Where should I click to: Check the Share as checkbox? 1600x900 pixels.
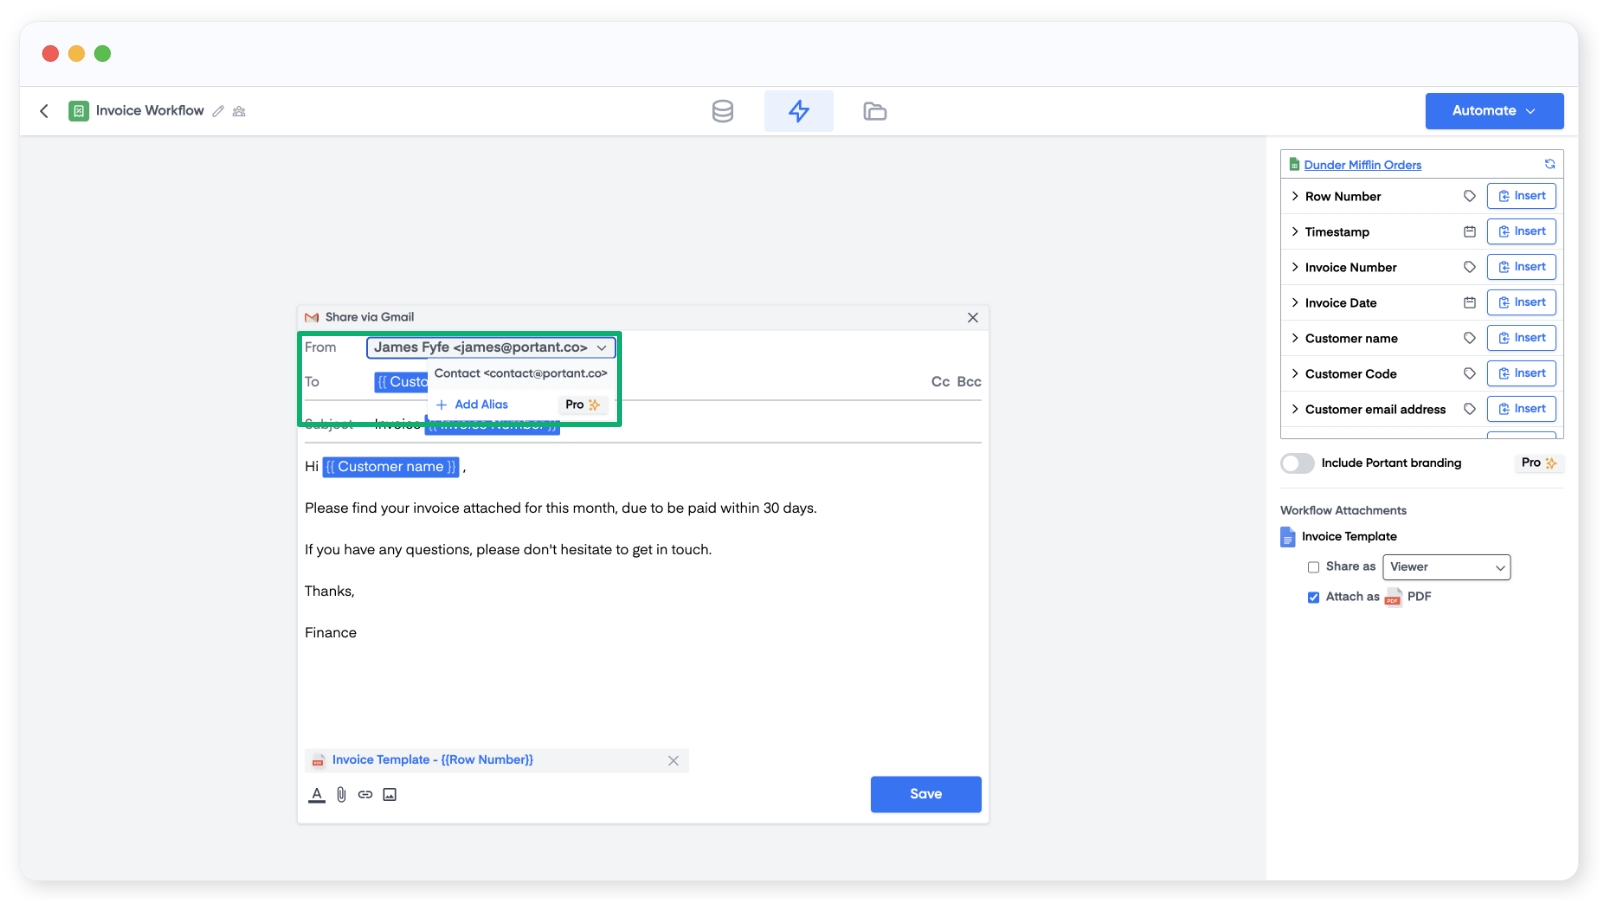point(1313,567)
